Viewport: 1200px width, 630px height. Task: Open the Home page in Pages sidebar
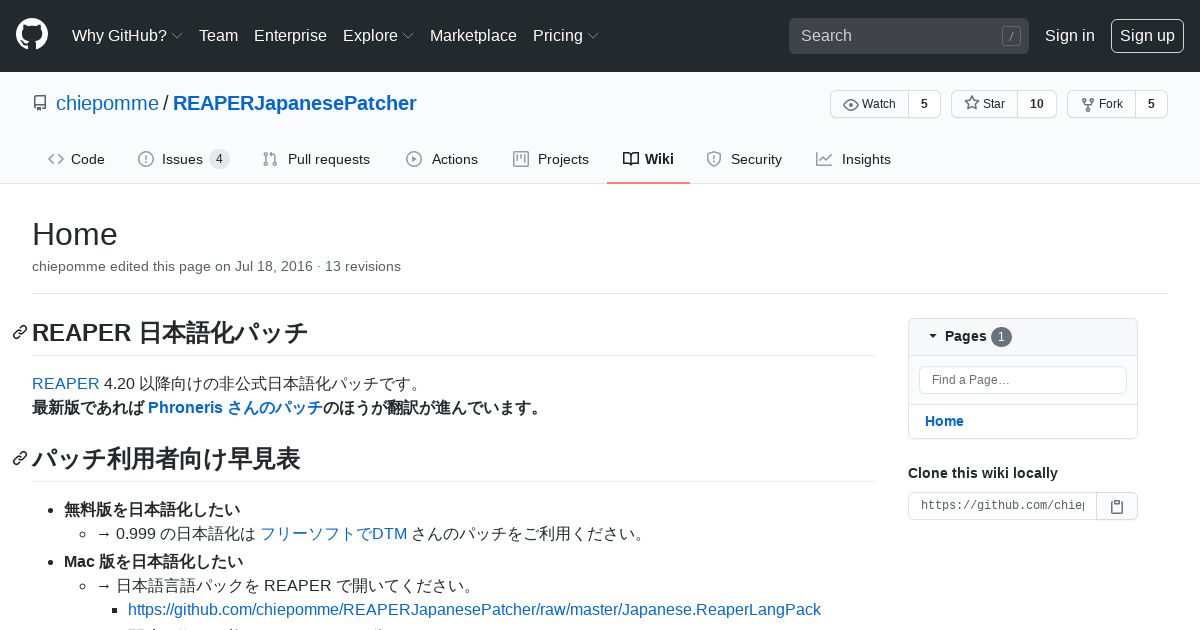pos(944,421)
